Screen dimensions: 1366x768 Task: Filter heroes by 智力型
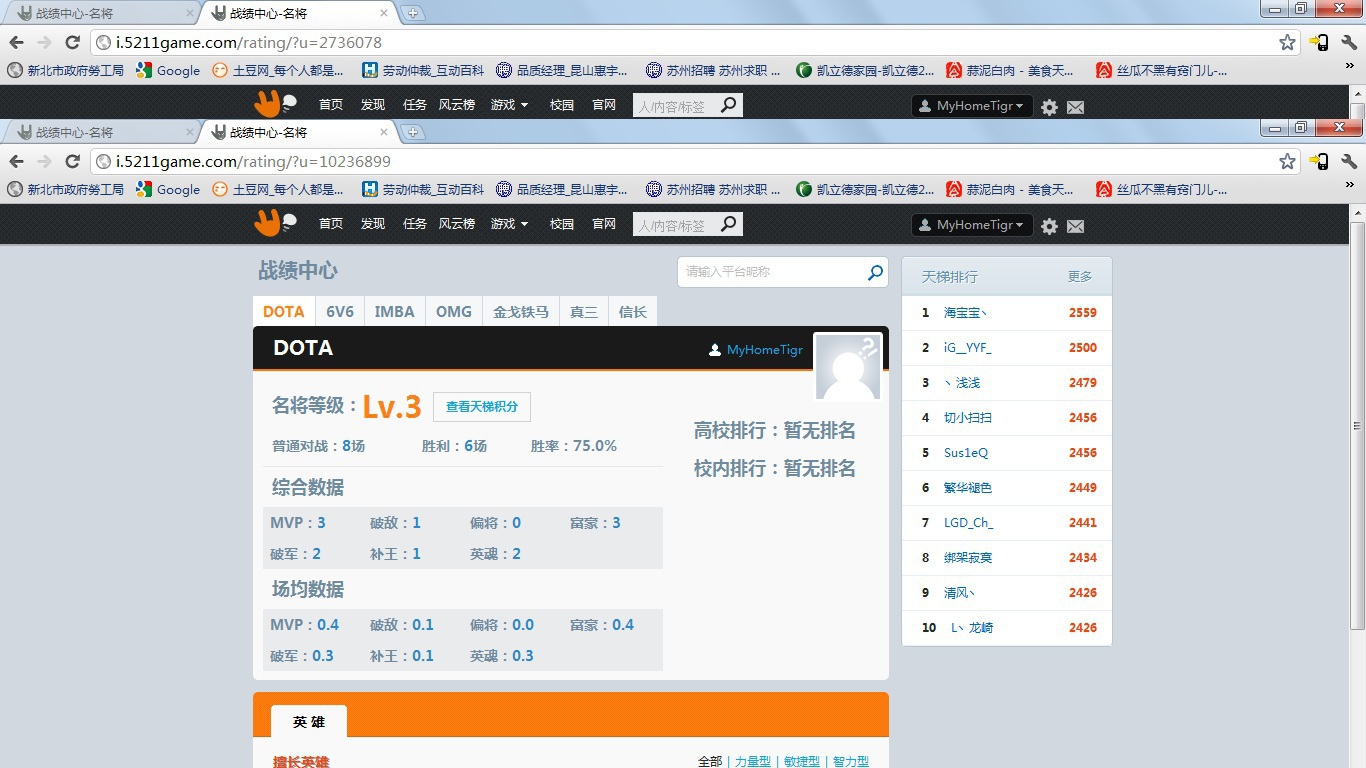pyautogui.click(x=851, y=762)
